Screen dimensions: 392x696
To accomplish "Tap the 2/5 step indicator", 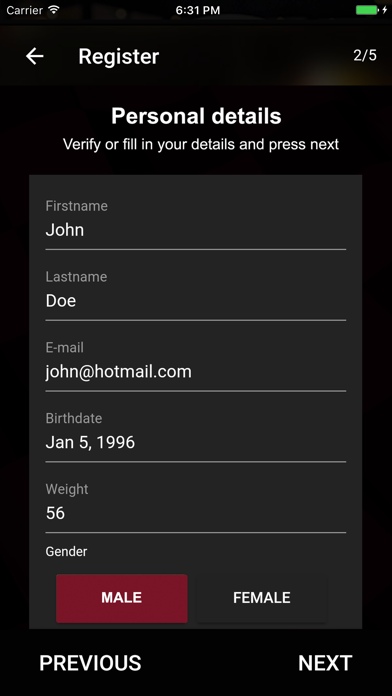I will pos(365,55).
